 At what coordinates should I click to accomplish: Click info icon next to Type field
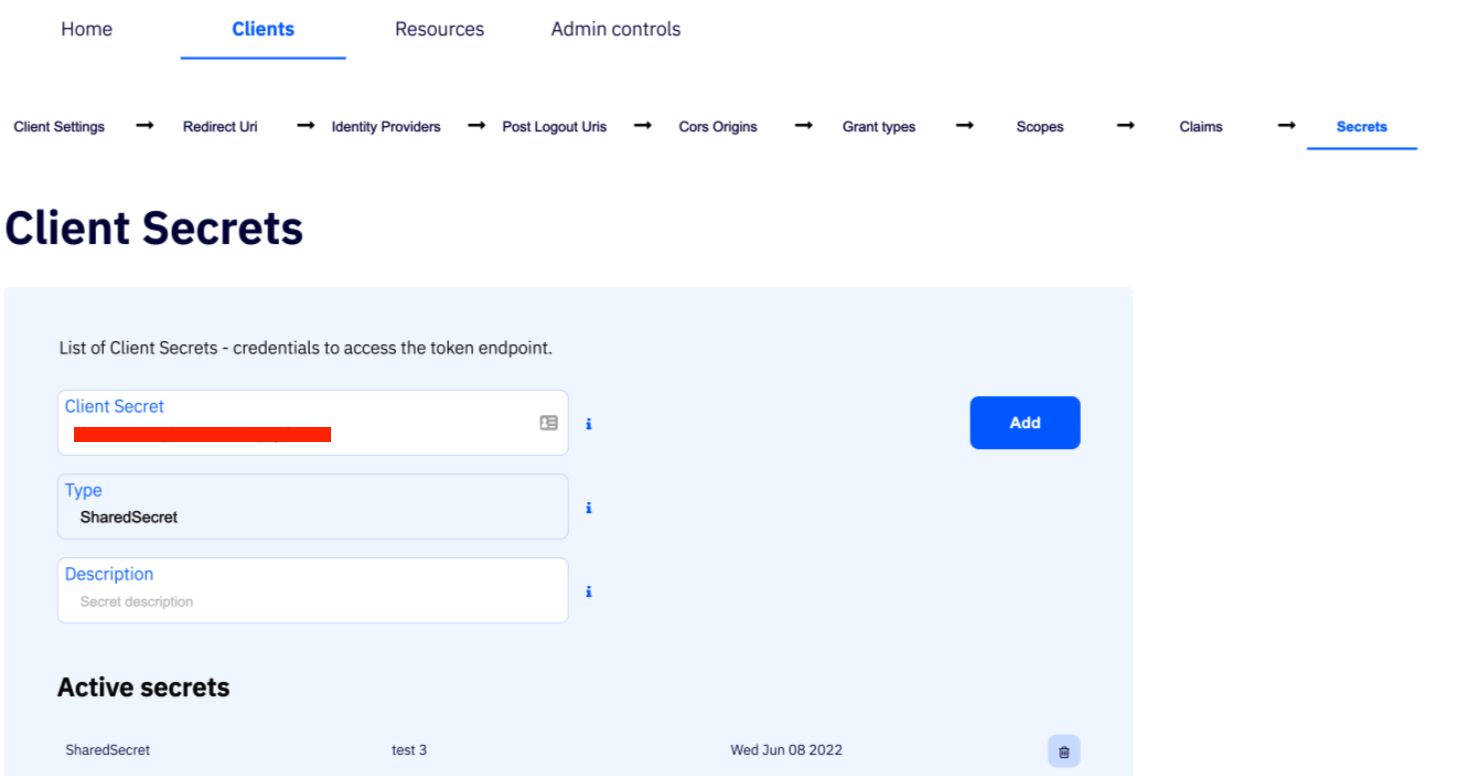pos(588,508)
